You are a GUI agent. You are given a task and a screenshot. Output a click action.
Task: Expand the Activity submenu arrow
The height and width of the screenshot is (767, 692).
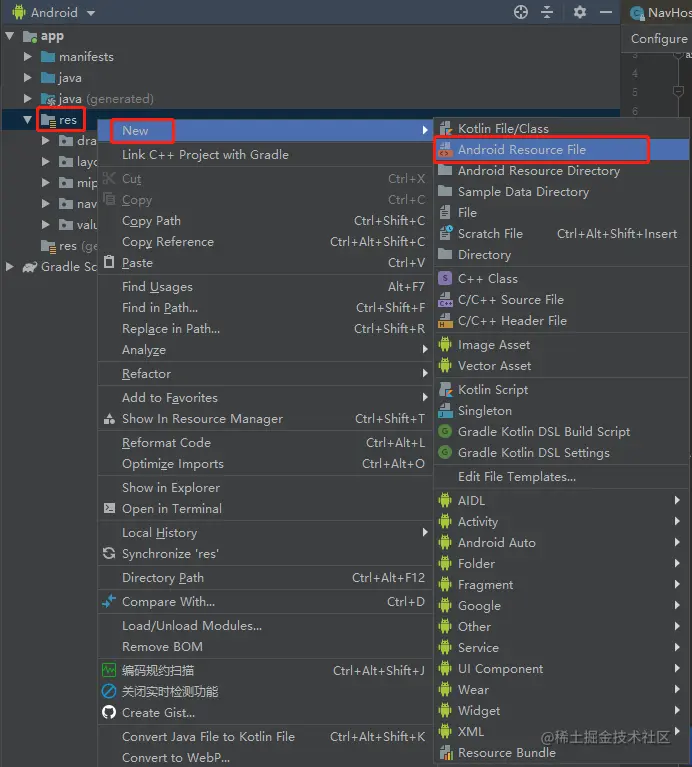point(677,521)
